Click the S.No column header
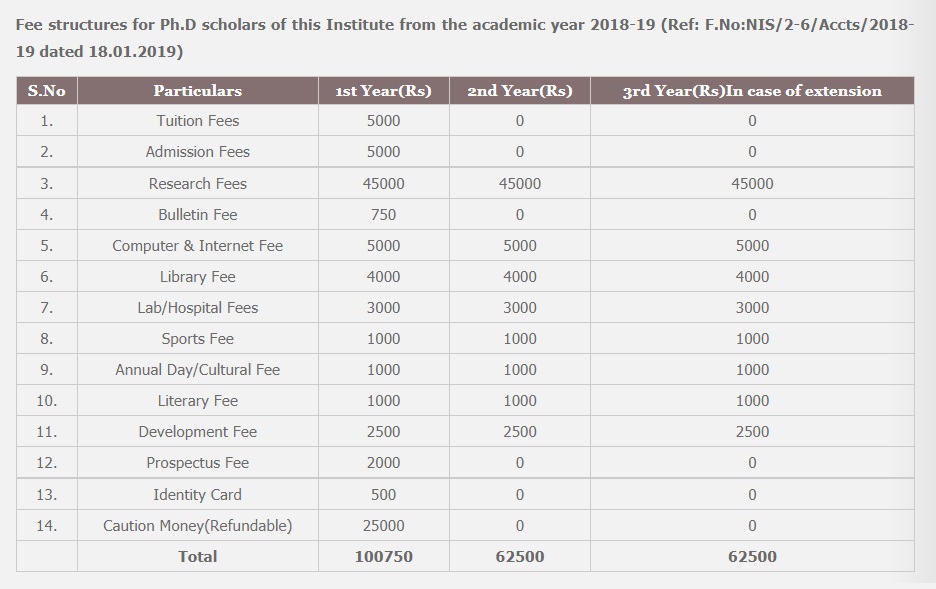936x589 pixels. (47, 91)
